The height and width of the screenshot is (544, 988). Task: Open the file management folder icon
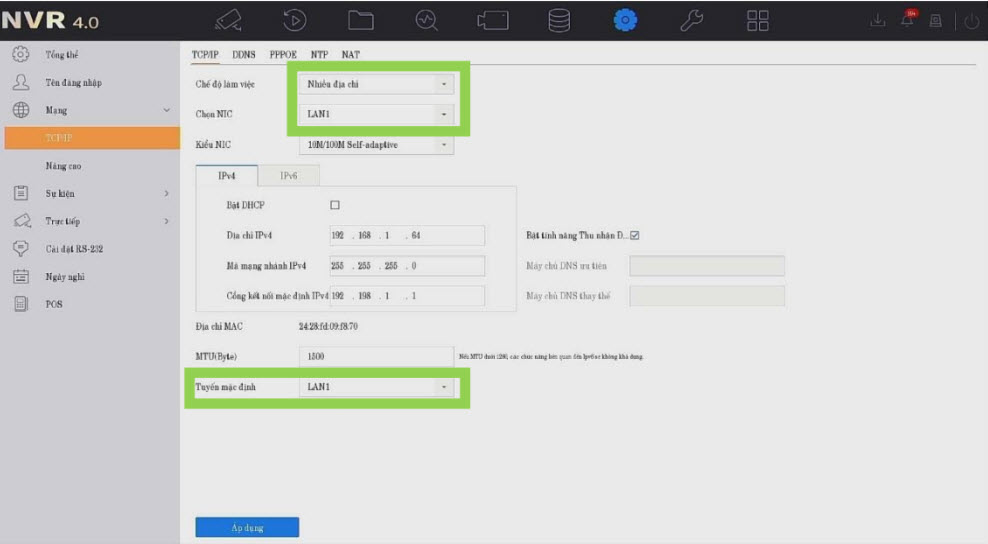click(360, 21)
